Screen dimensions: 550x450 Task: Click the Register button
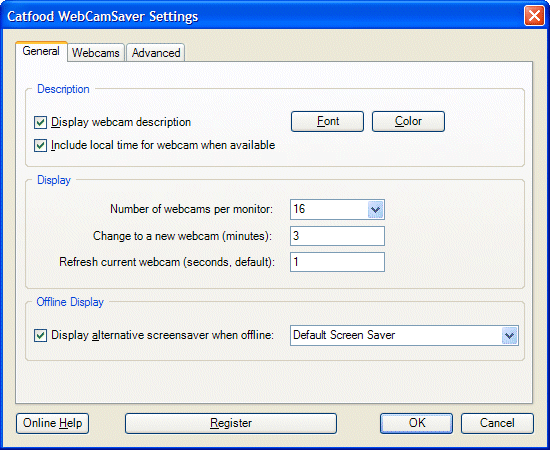pyautogui.click(x=231, y=423)
